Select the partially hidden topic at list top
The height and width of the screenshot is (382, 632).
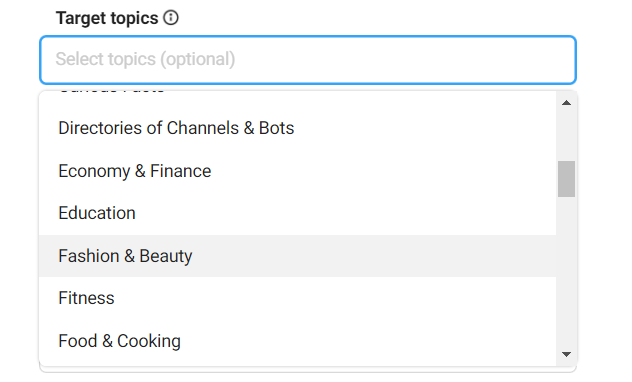click(x=111, y=91)
